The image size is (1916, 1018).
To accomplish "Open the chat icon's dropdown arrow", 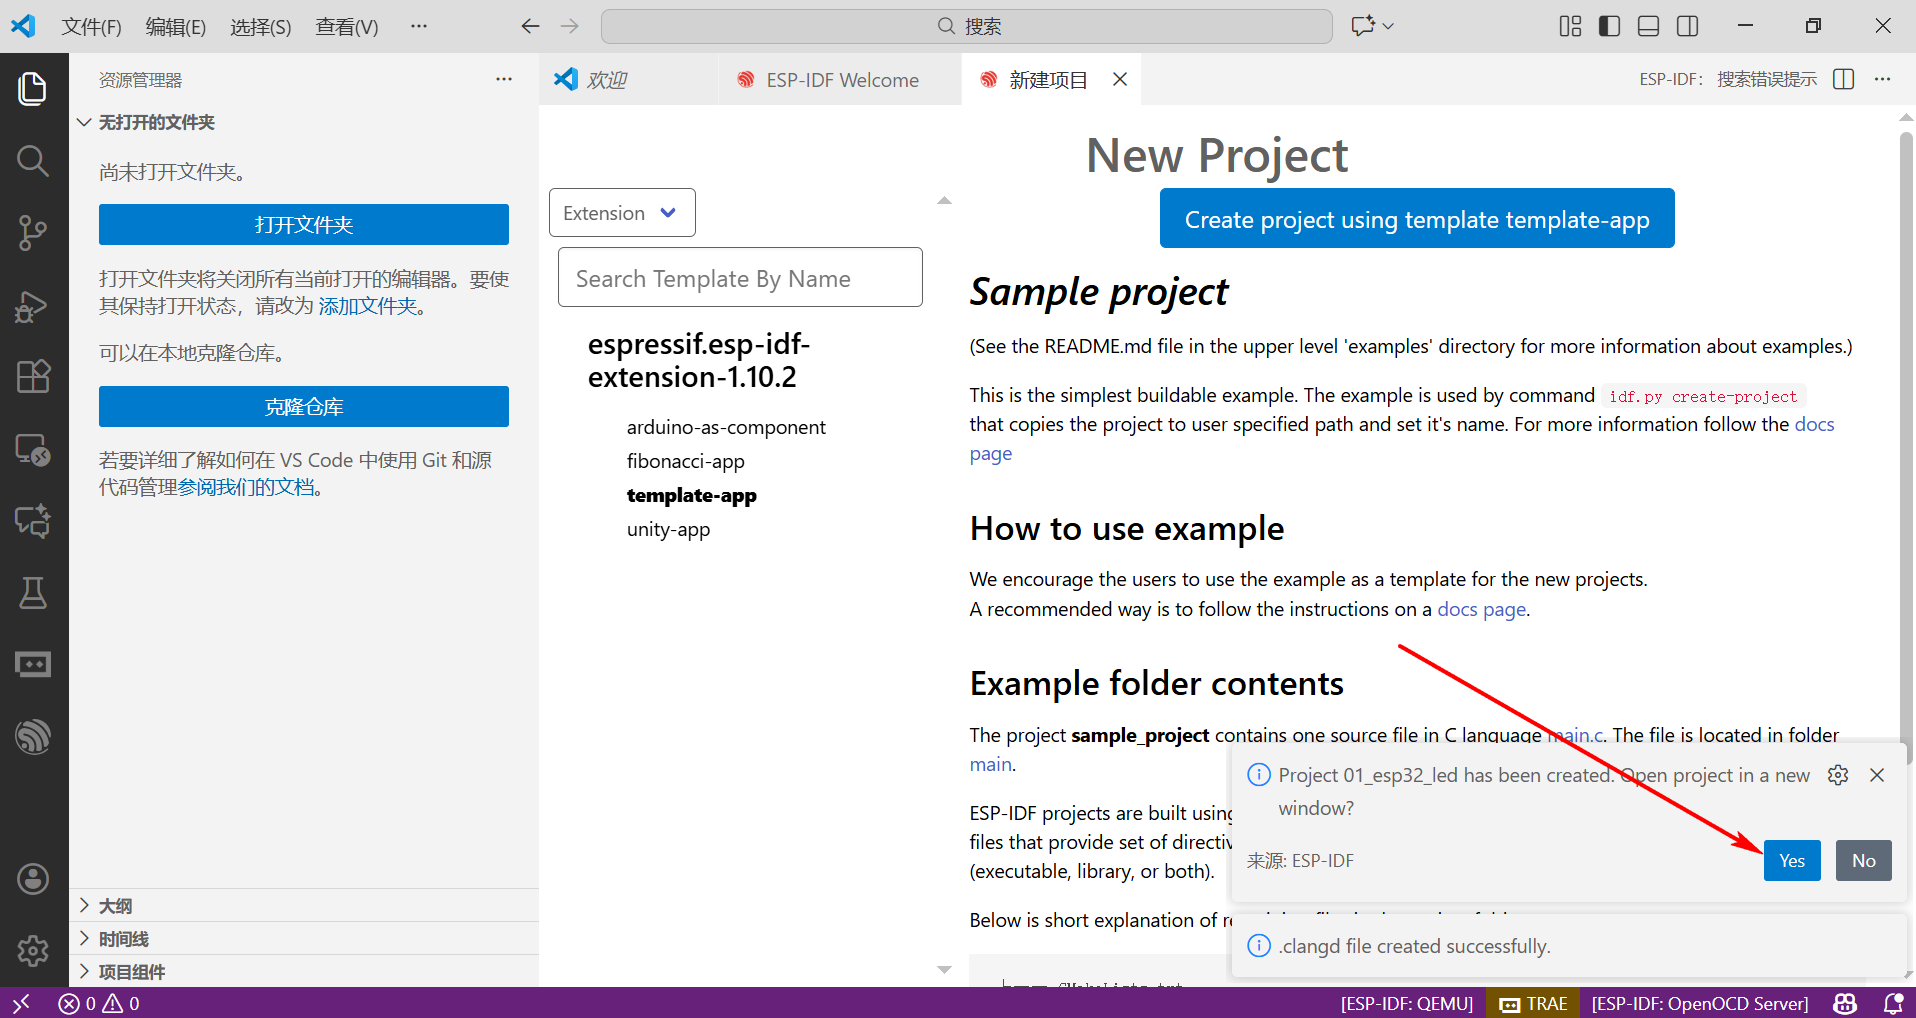I will pos(1388,26).
